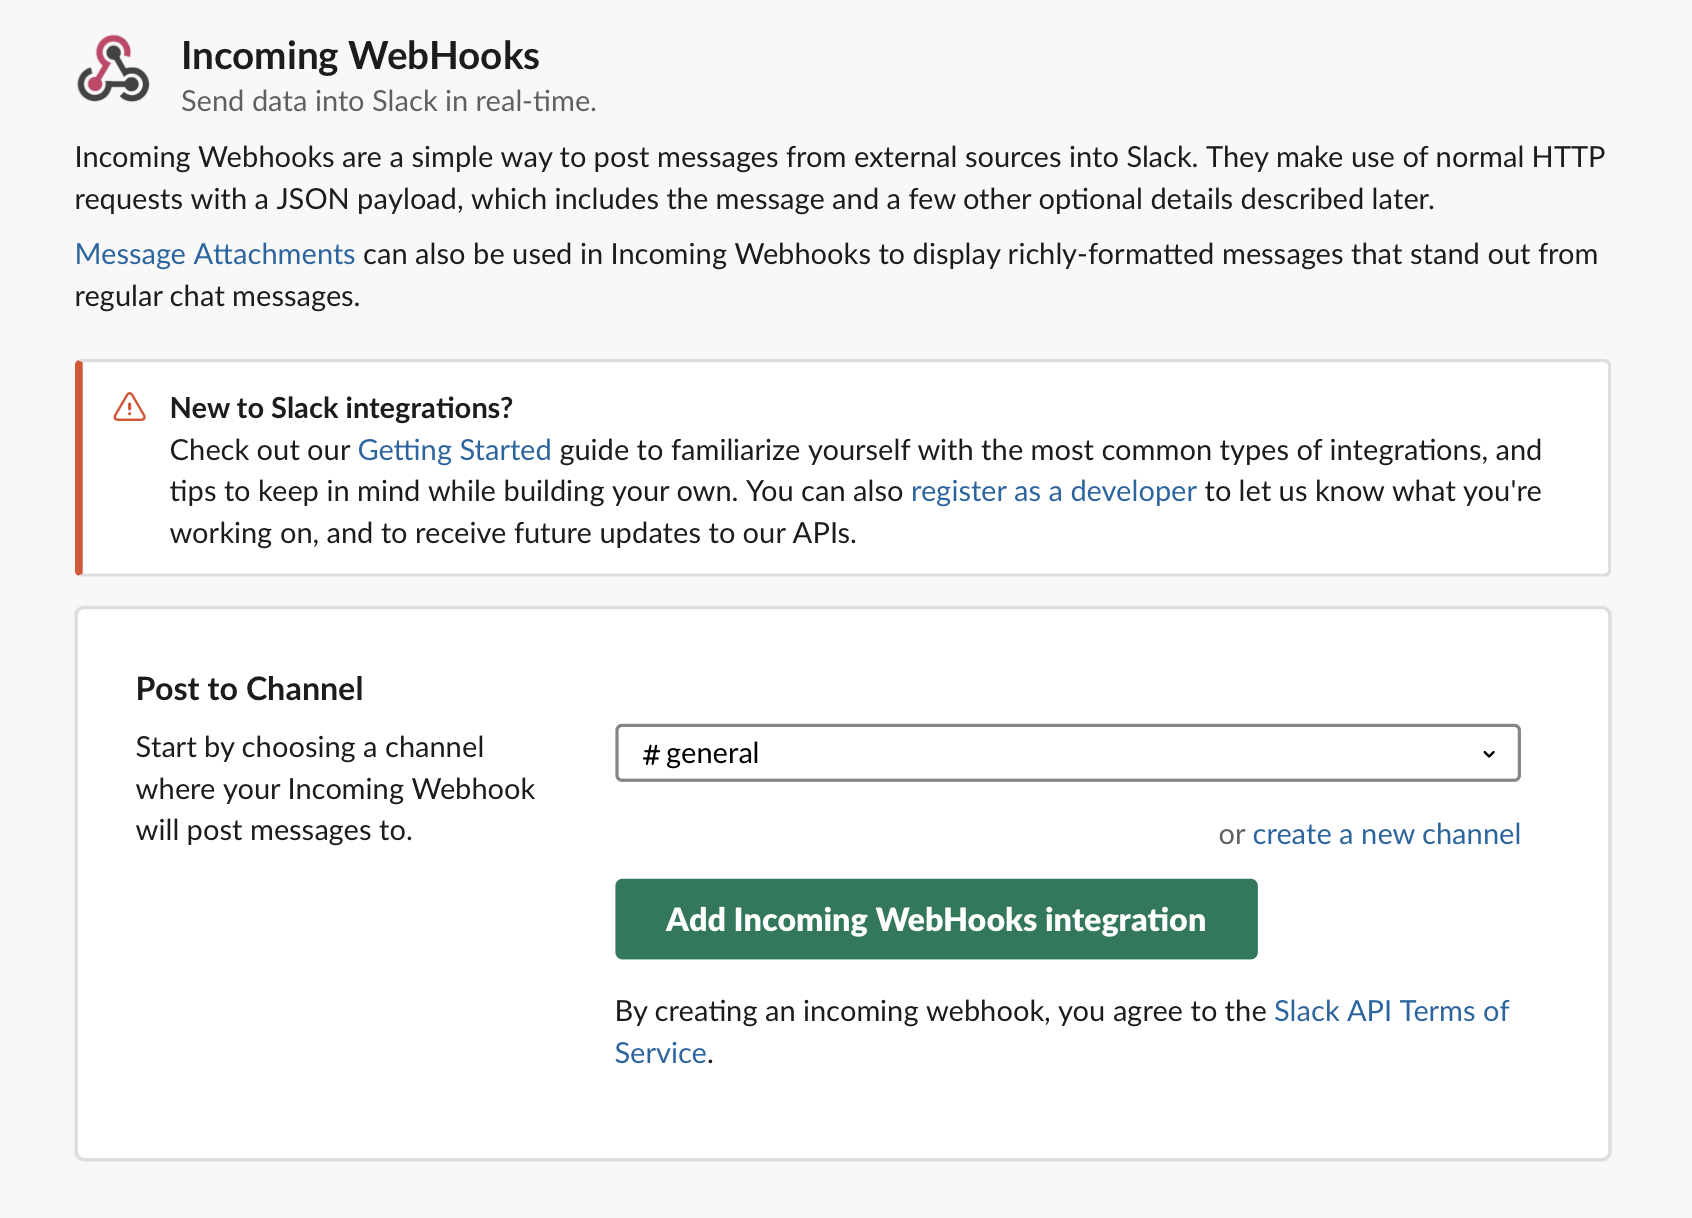1692x1218 pixels.
Task: Click the Send data into Slack subtitle
Action: pyautogui.click(x=388, y=101)
